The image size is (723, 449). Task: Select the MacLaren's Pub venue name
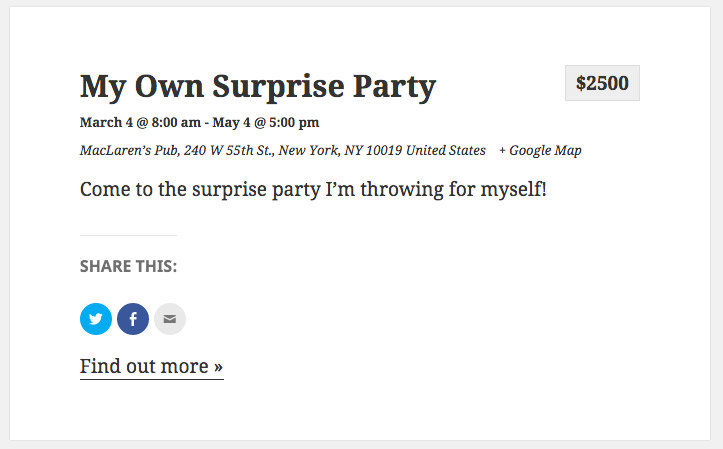coord(122,151)
